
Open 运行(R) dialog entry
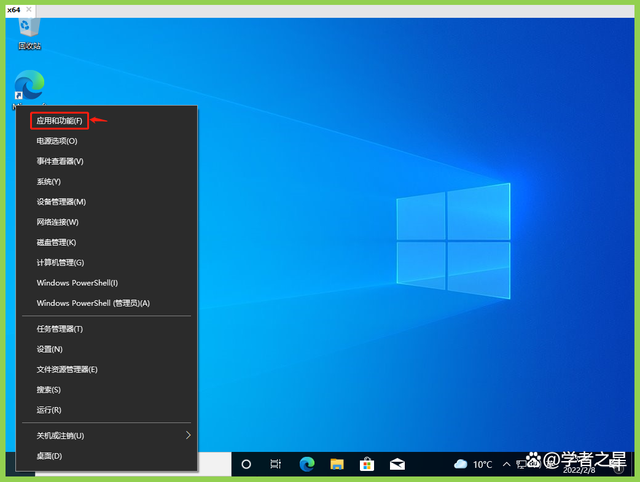(x=106, y=410)
